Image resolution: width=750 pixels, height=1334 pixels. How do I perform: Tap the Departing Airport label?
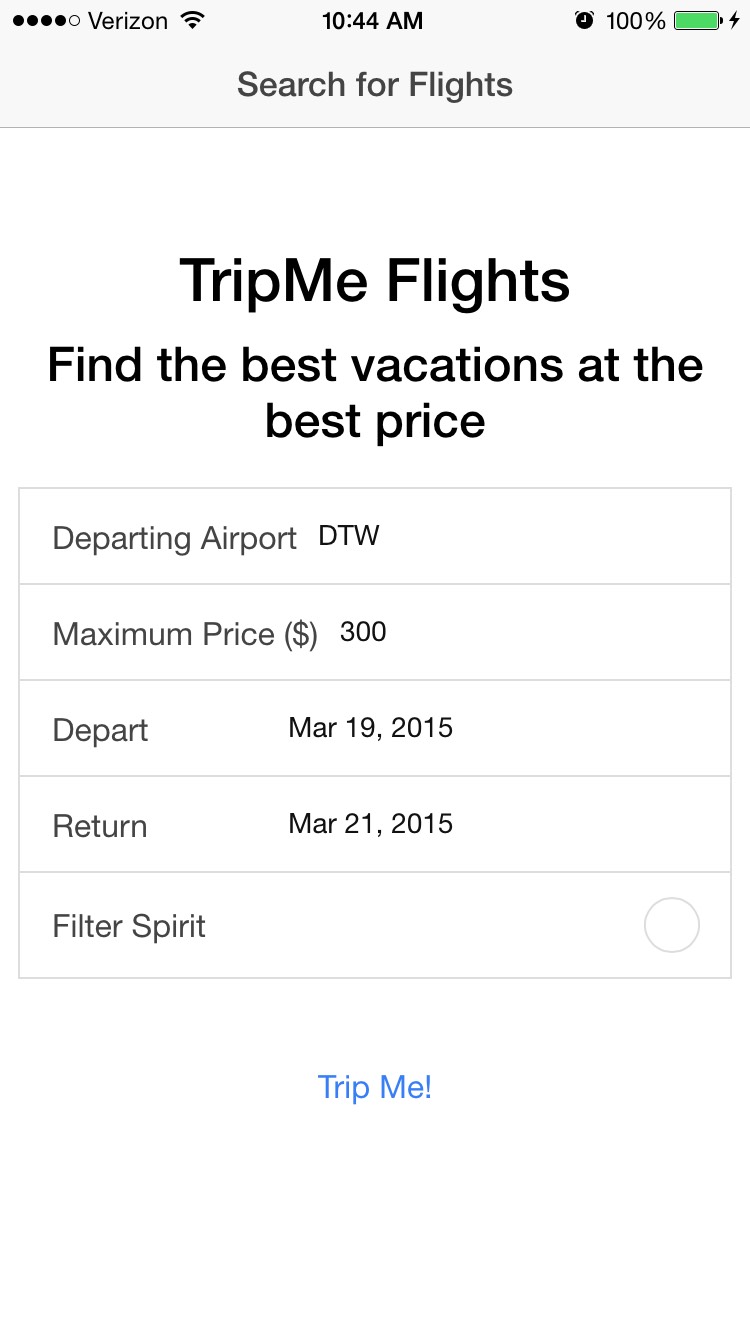pyautogui.click(x=174, y=538)
